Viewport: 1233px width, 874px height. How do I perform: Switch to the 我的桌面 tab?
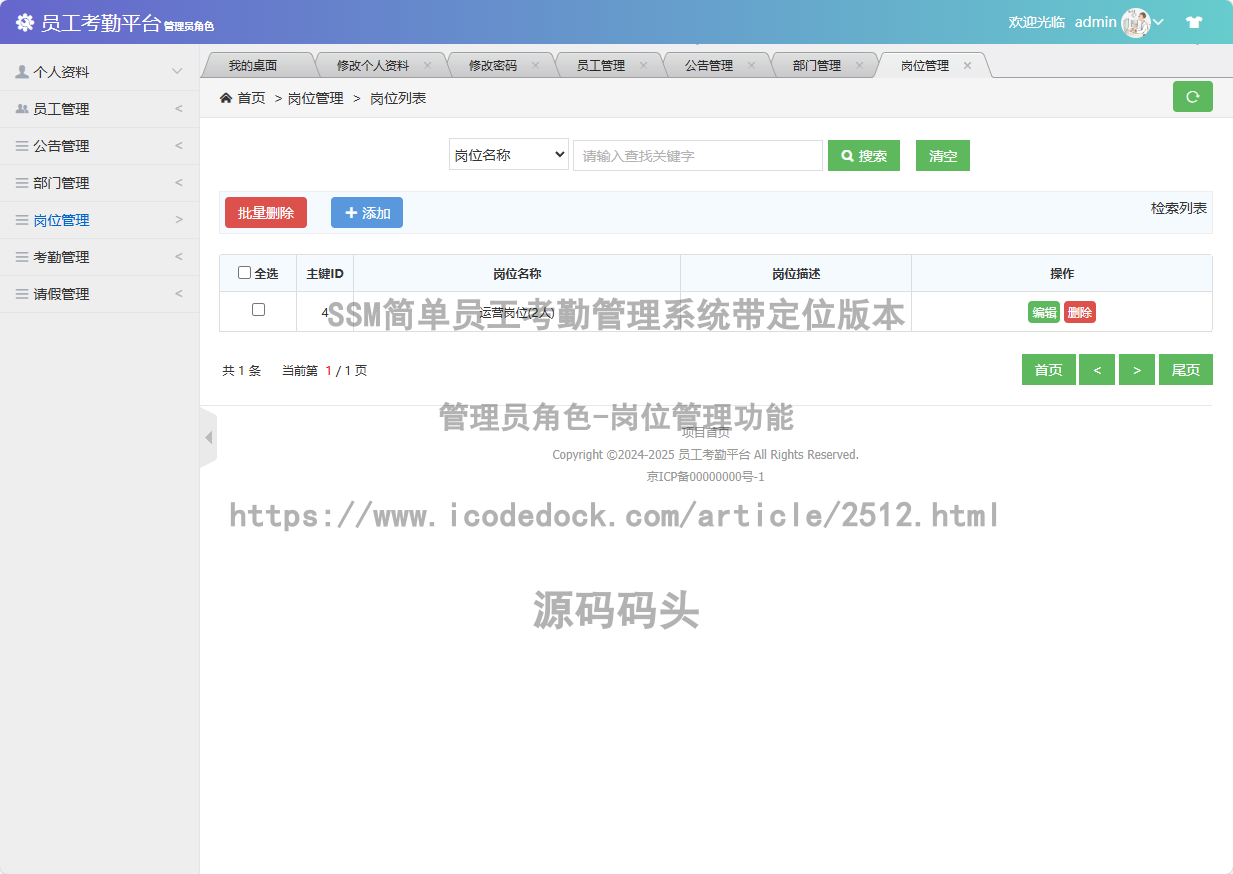pos(252,65)
